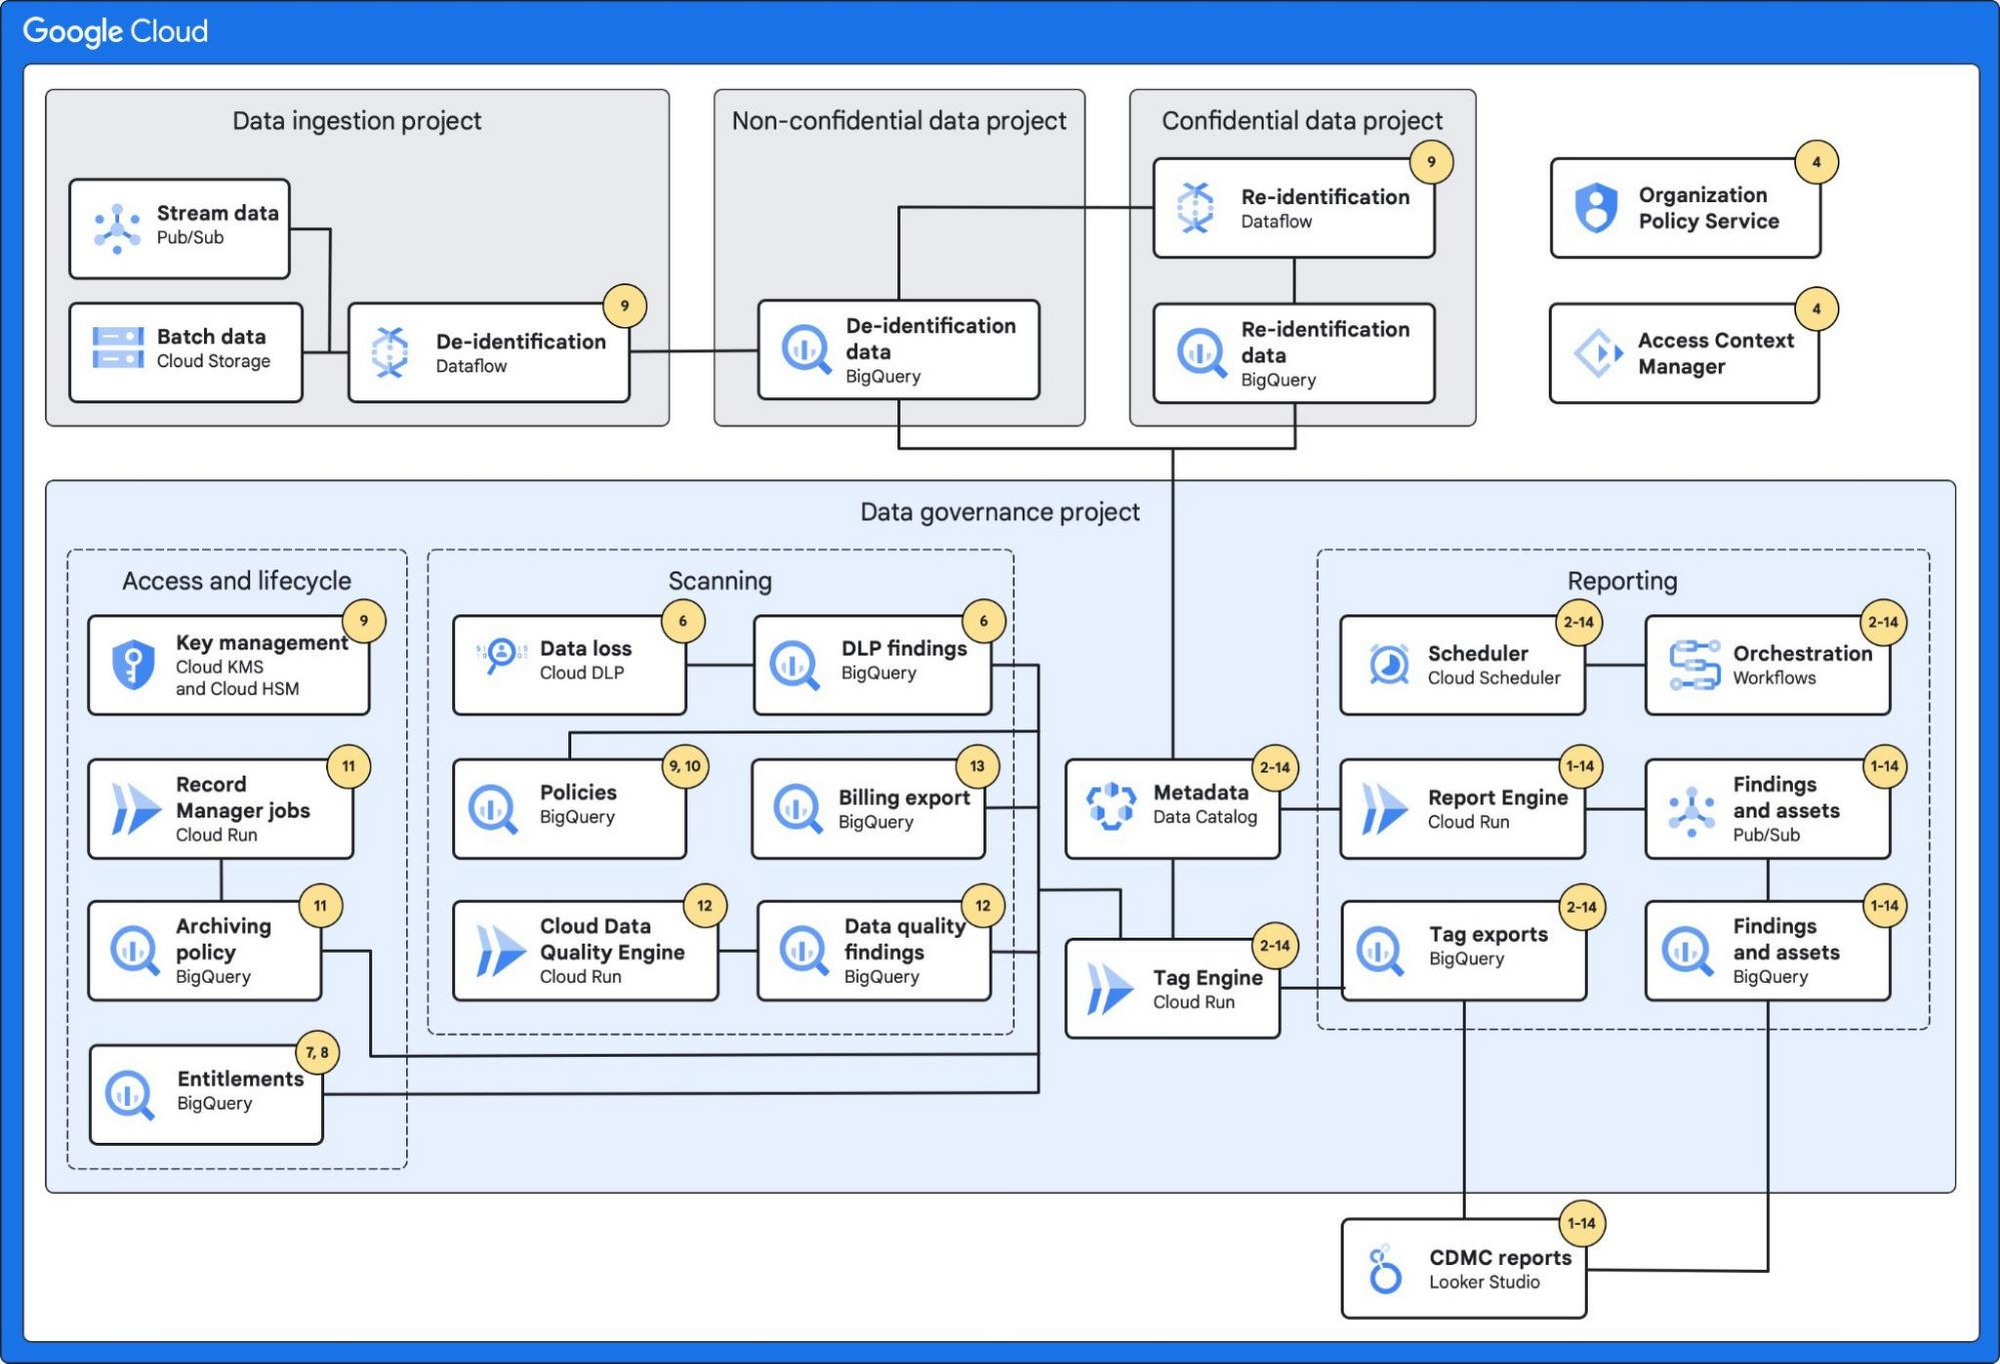Click the Batch data label
2000x1364 pixels.
[x=211, y=337]
